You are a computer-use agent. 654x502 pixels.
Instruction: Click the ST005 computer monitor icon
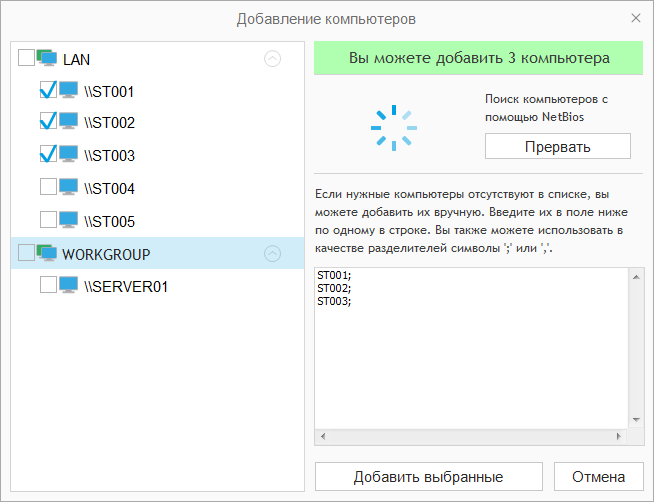69,220
